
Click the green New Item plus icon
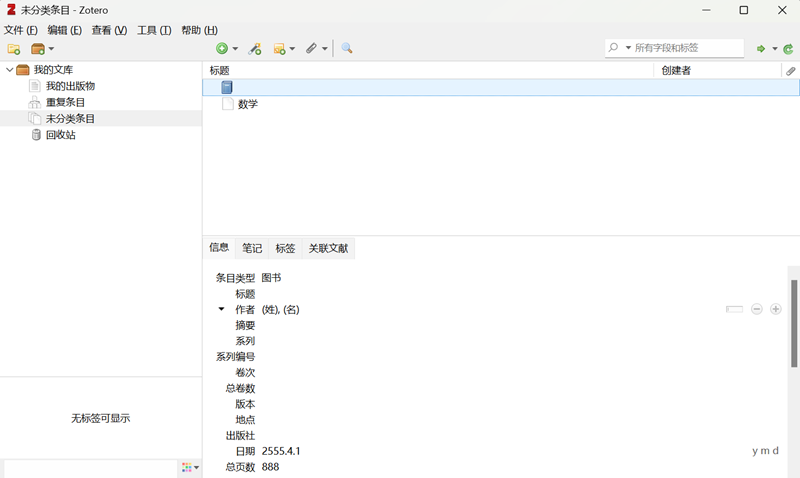222,48
